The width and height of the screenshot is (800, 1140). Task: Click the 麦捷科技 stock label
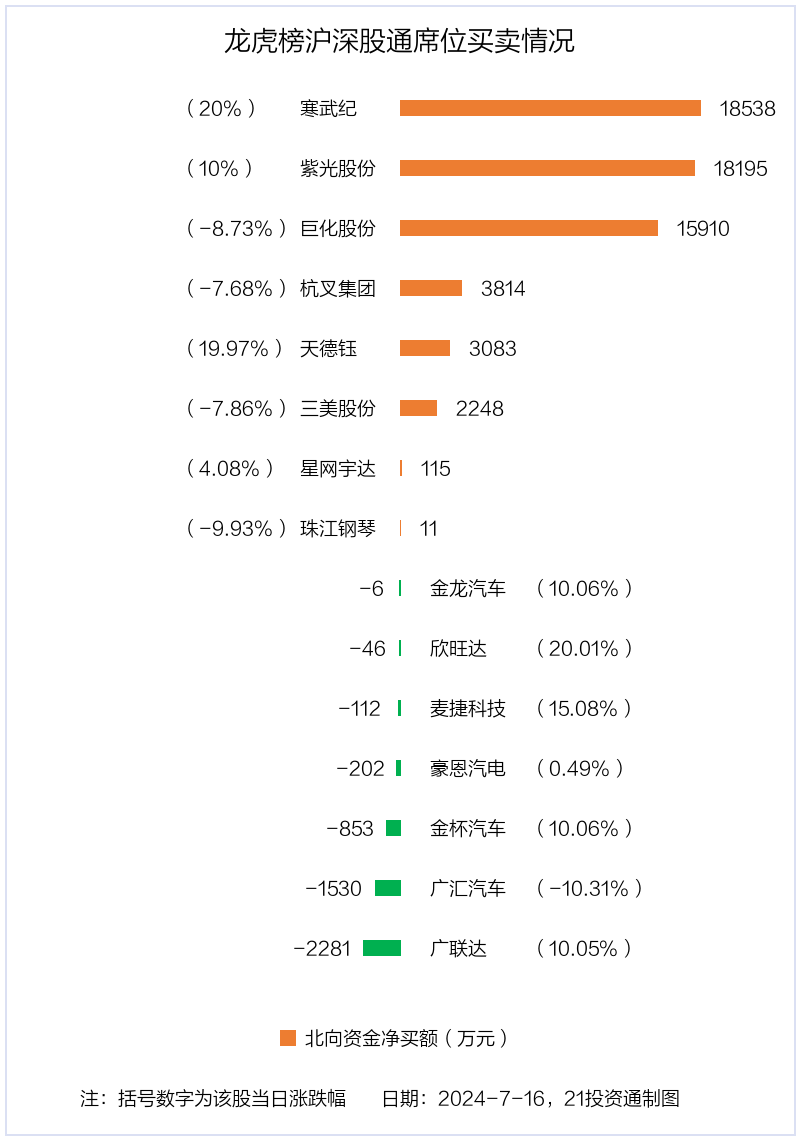pos(468,708)
